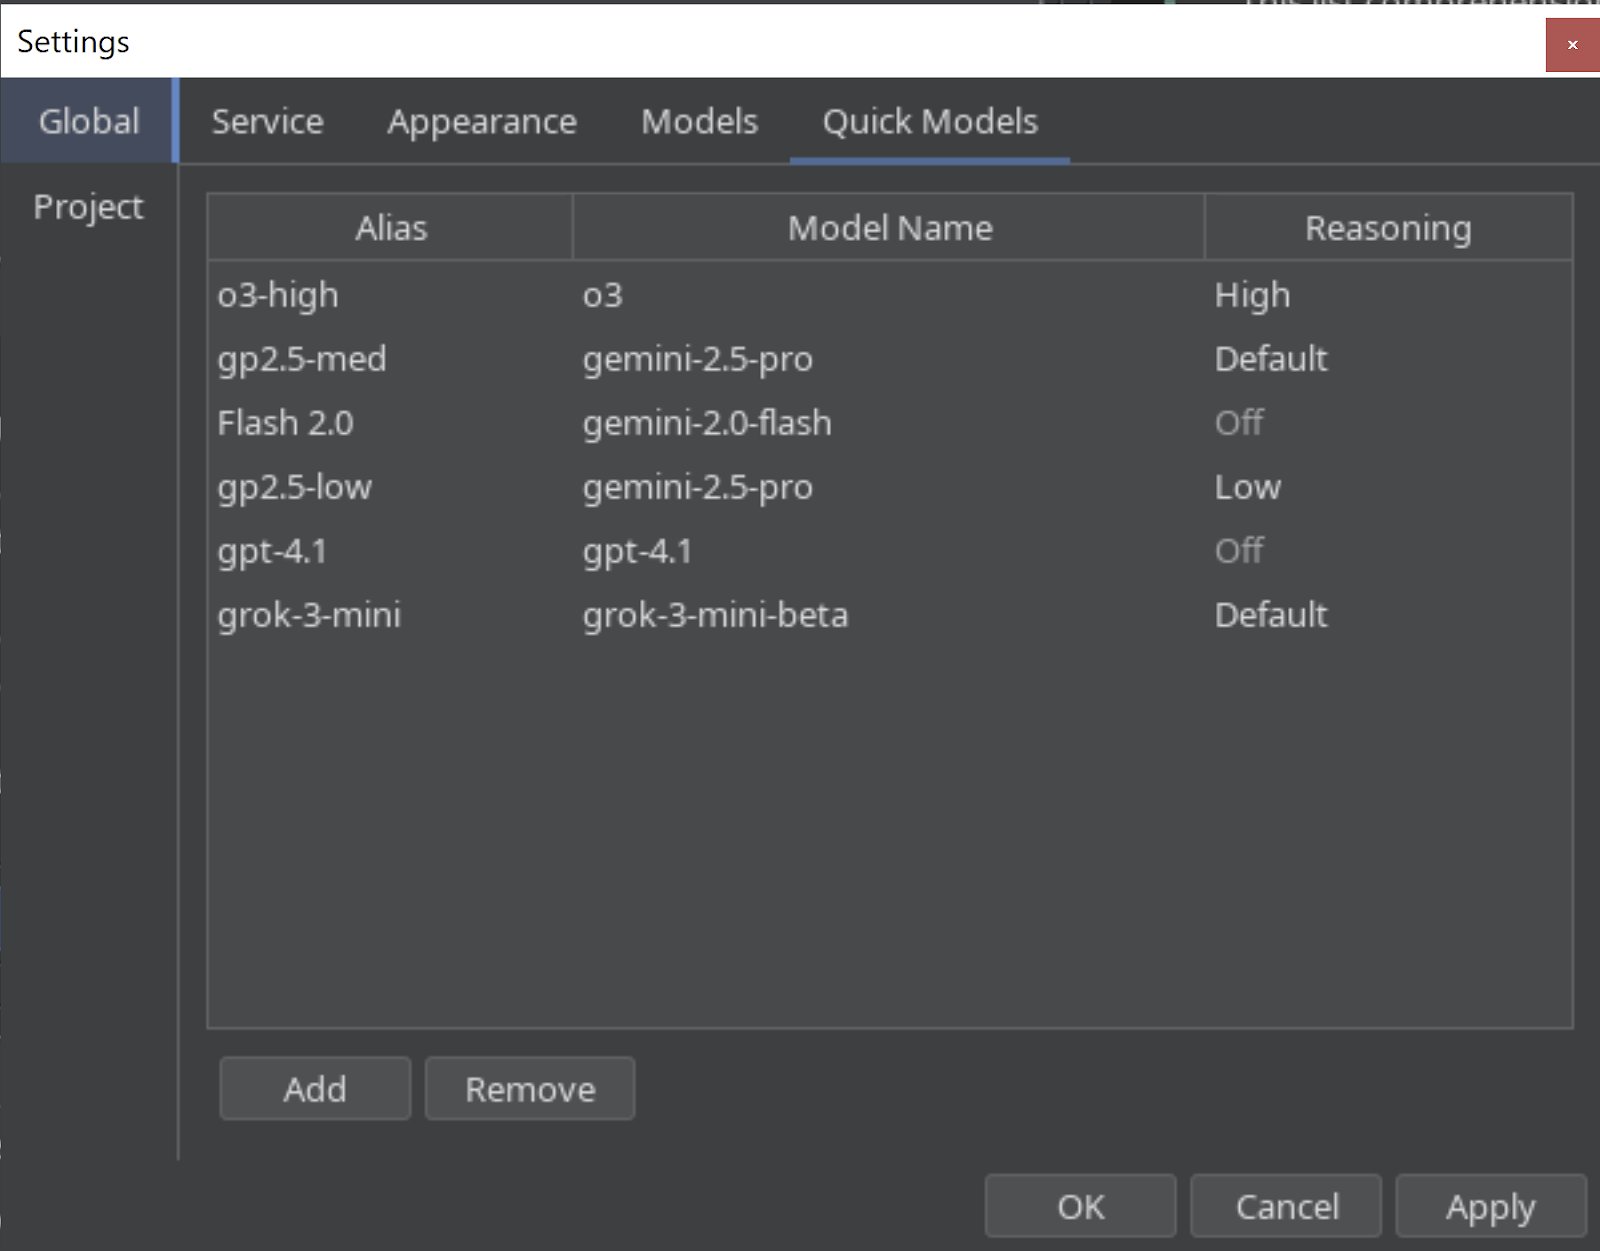Switch to the Service tab
The height and width of the screenshot is (1251, 1600).
click(x=267, y=121)
